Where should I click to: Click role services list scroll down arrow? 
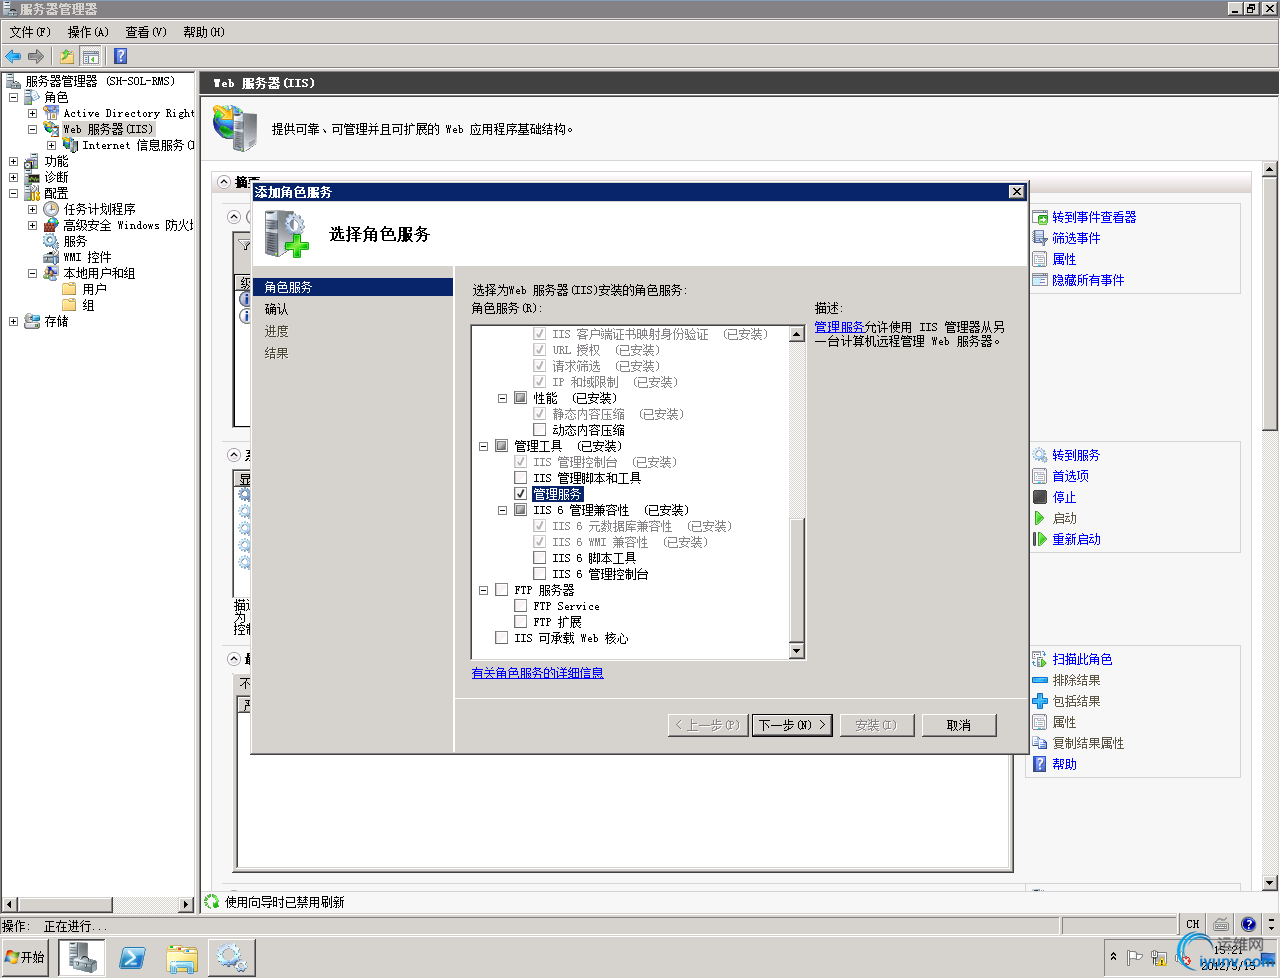(797, 651)
